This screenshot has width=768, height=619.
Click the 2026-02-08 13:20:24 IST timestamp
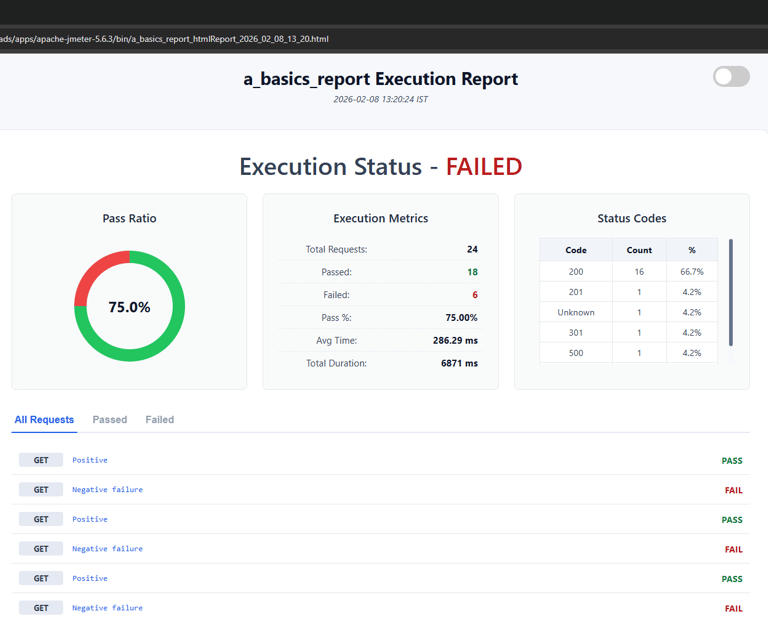pyautogui.click(x=381, y=99)
